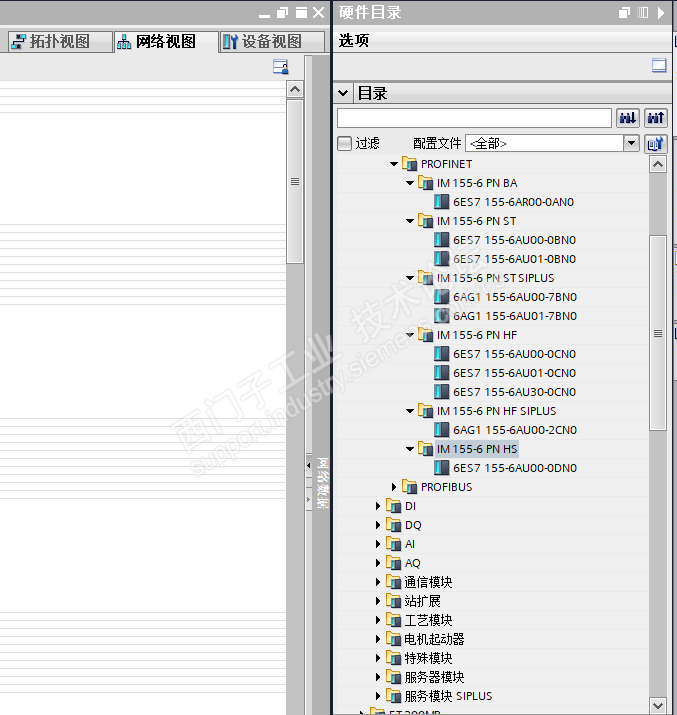Select module 6ES7 155-6AU01-0CN0

[514, 373]
